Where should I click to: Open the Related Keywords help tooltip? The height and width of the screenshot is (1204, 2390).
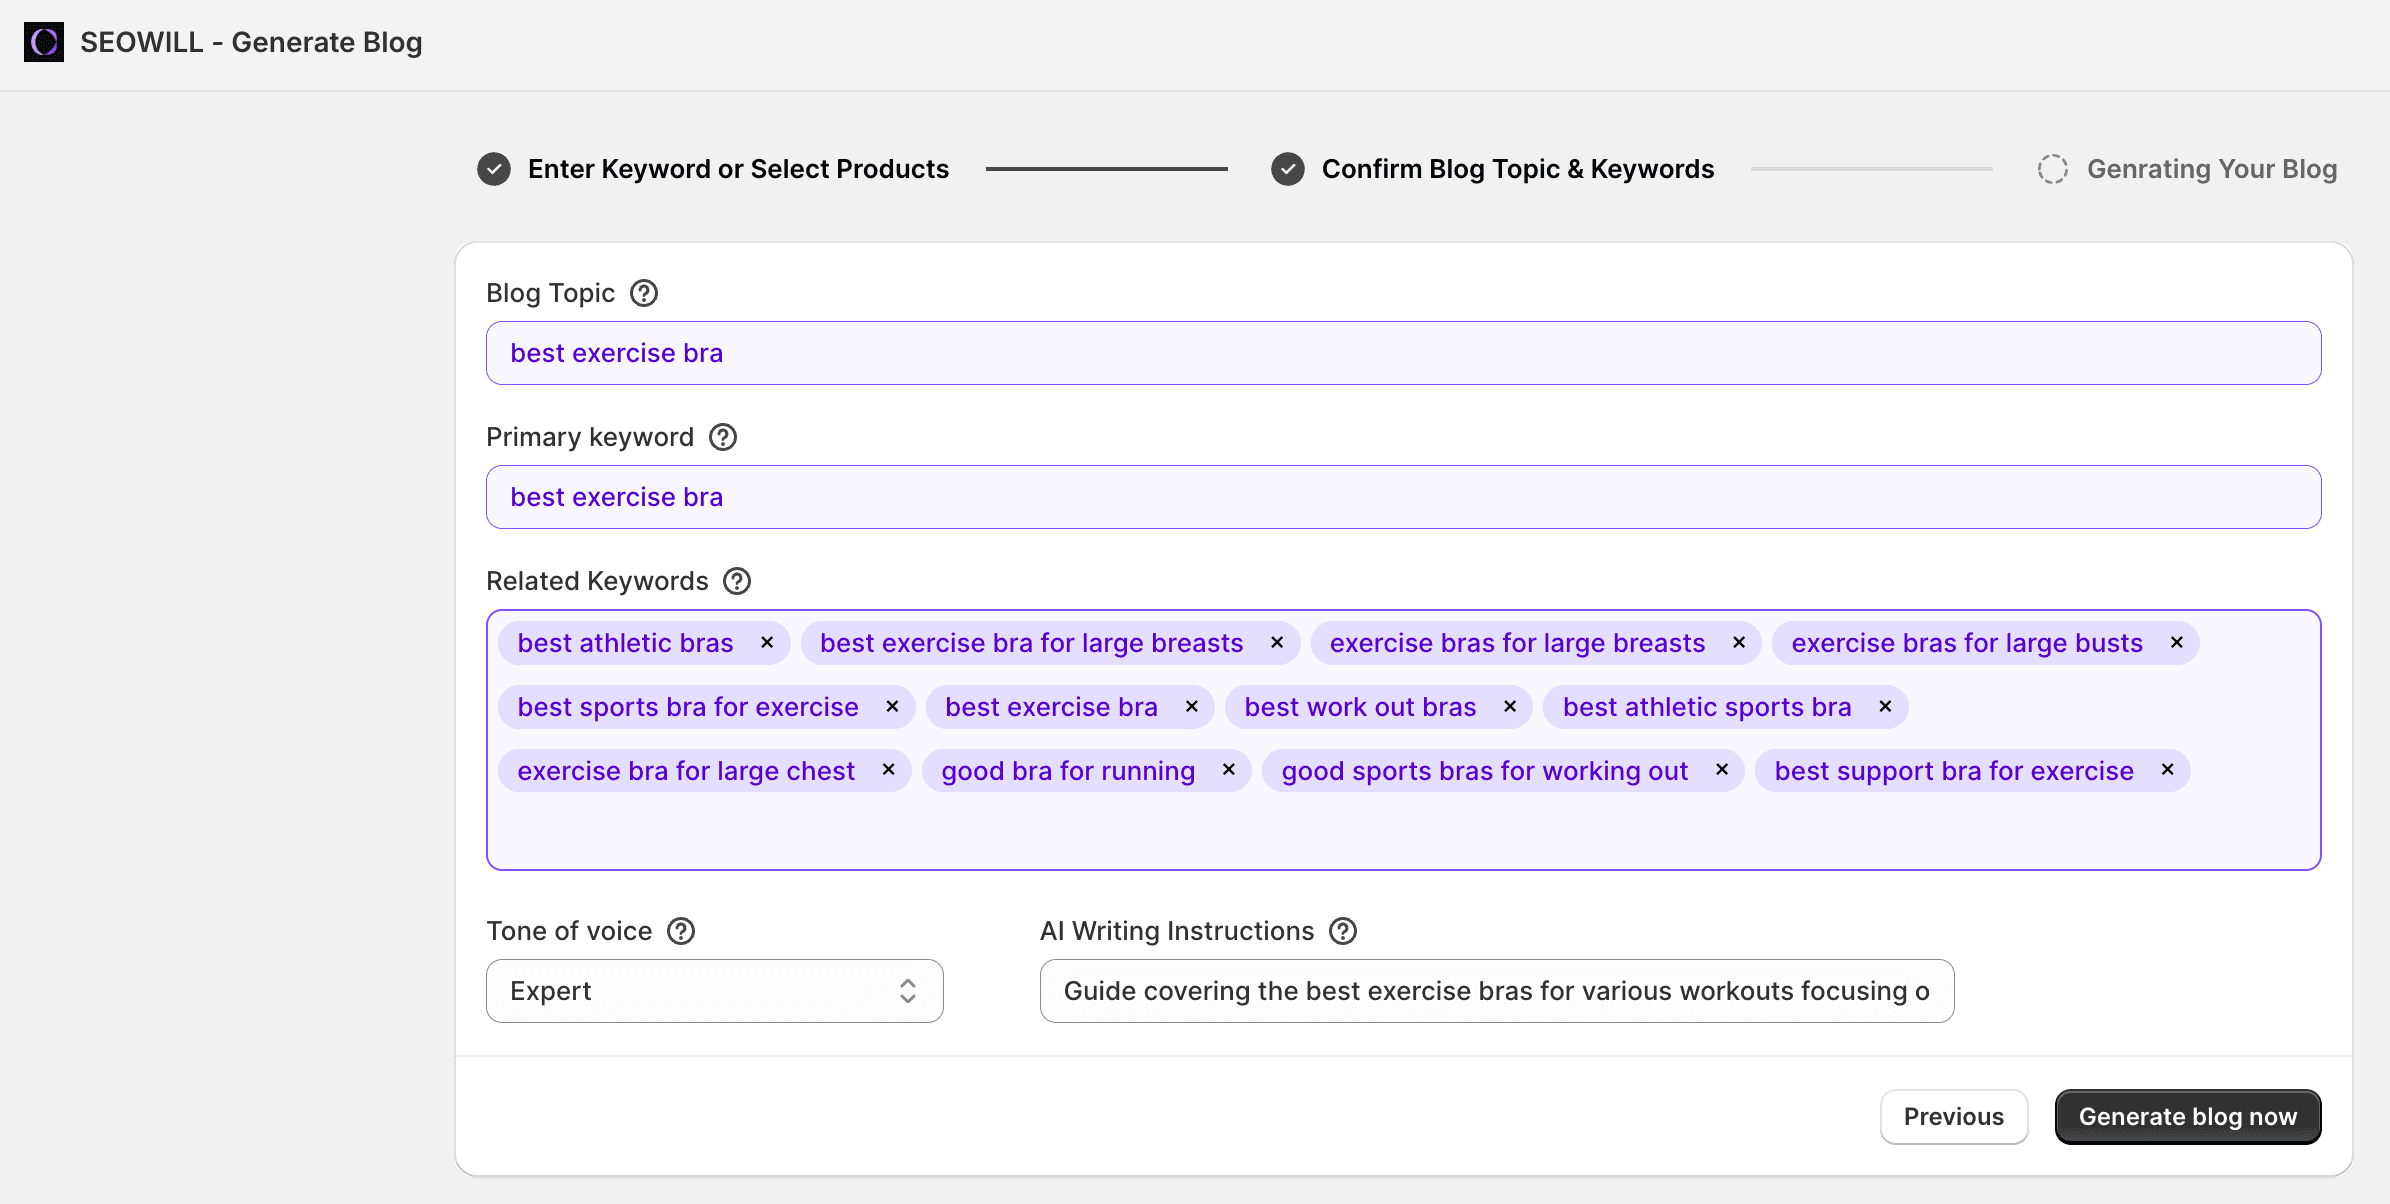tap(736, 580)
